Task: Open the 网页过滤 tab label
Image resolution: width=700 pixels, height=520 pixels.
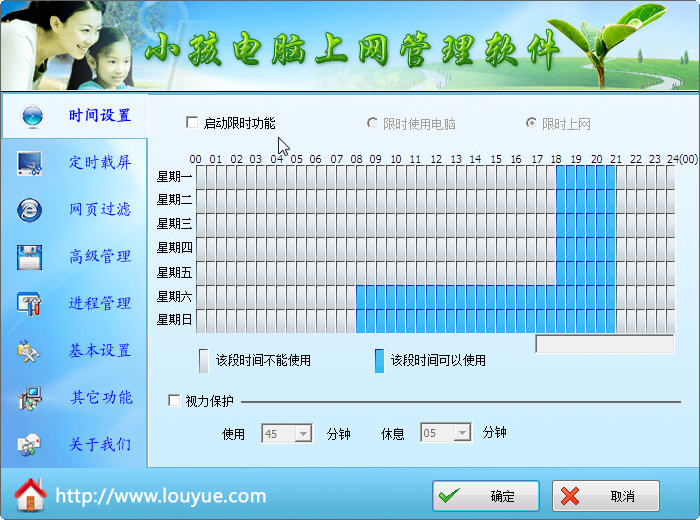Action: click(100, 209)
